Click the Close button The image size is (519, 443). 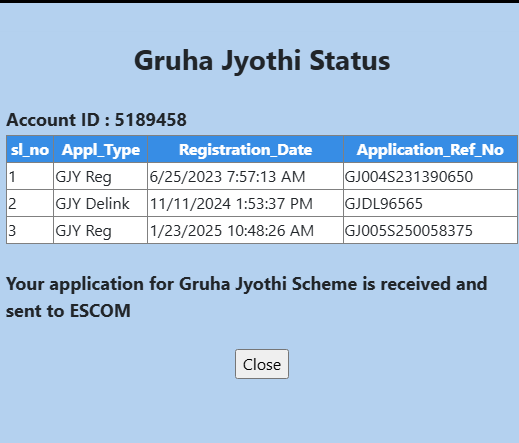[262, 364]
